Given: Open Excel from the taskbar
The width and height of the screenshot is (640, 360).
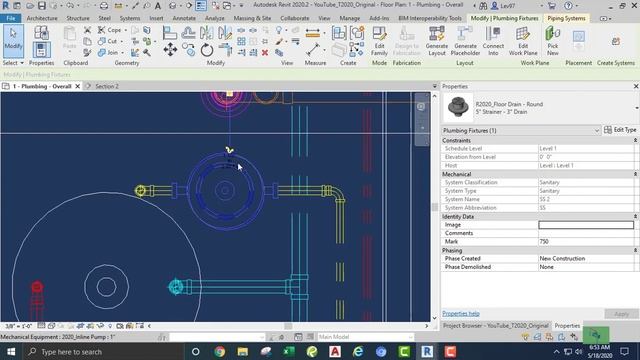Looking at the screenshot, I should click(x=289, y=351).
